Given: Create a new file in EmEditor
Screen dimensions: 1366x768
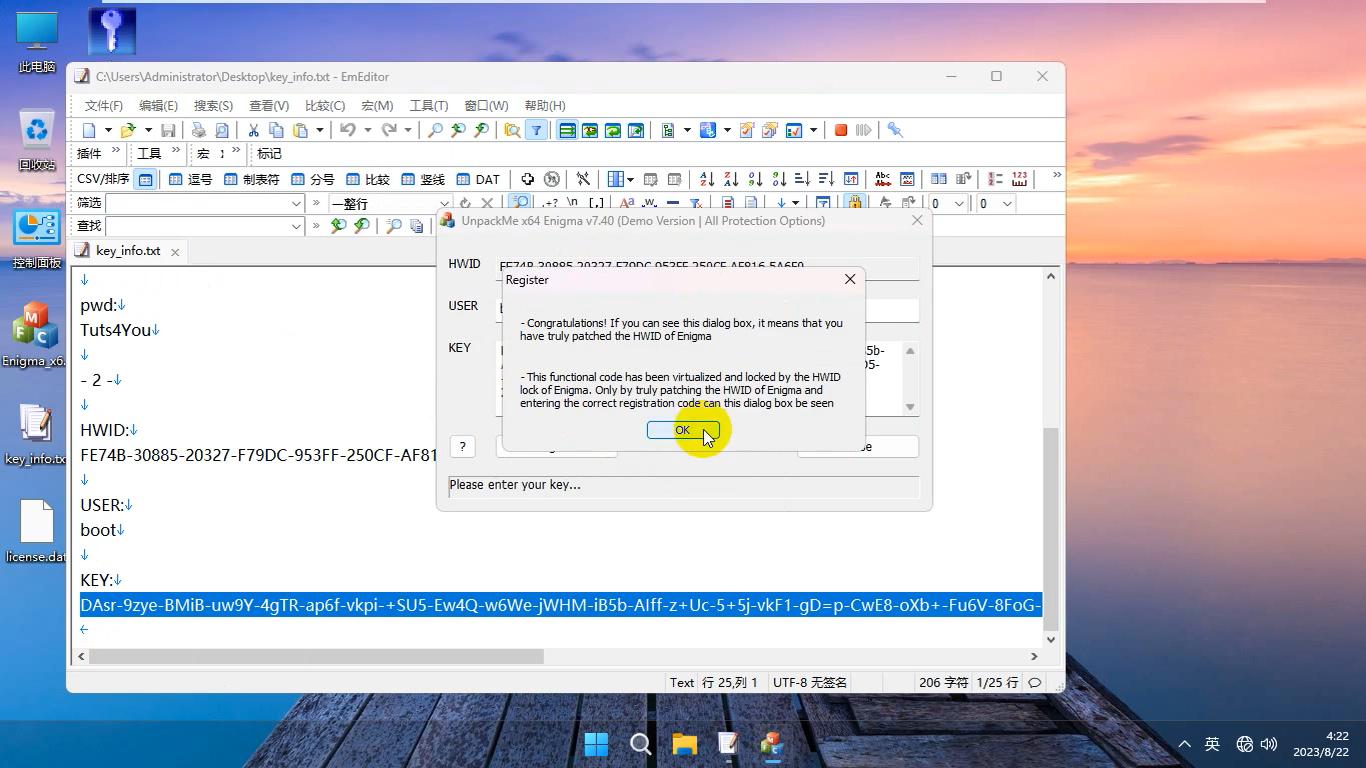Looking at the screenshot, I should [89, 130].
